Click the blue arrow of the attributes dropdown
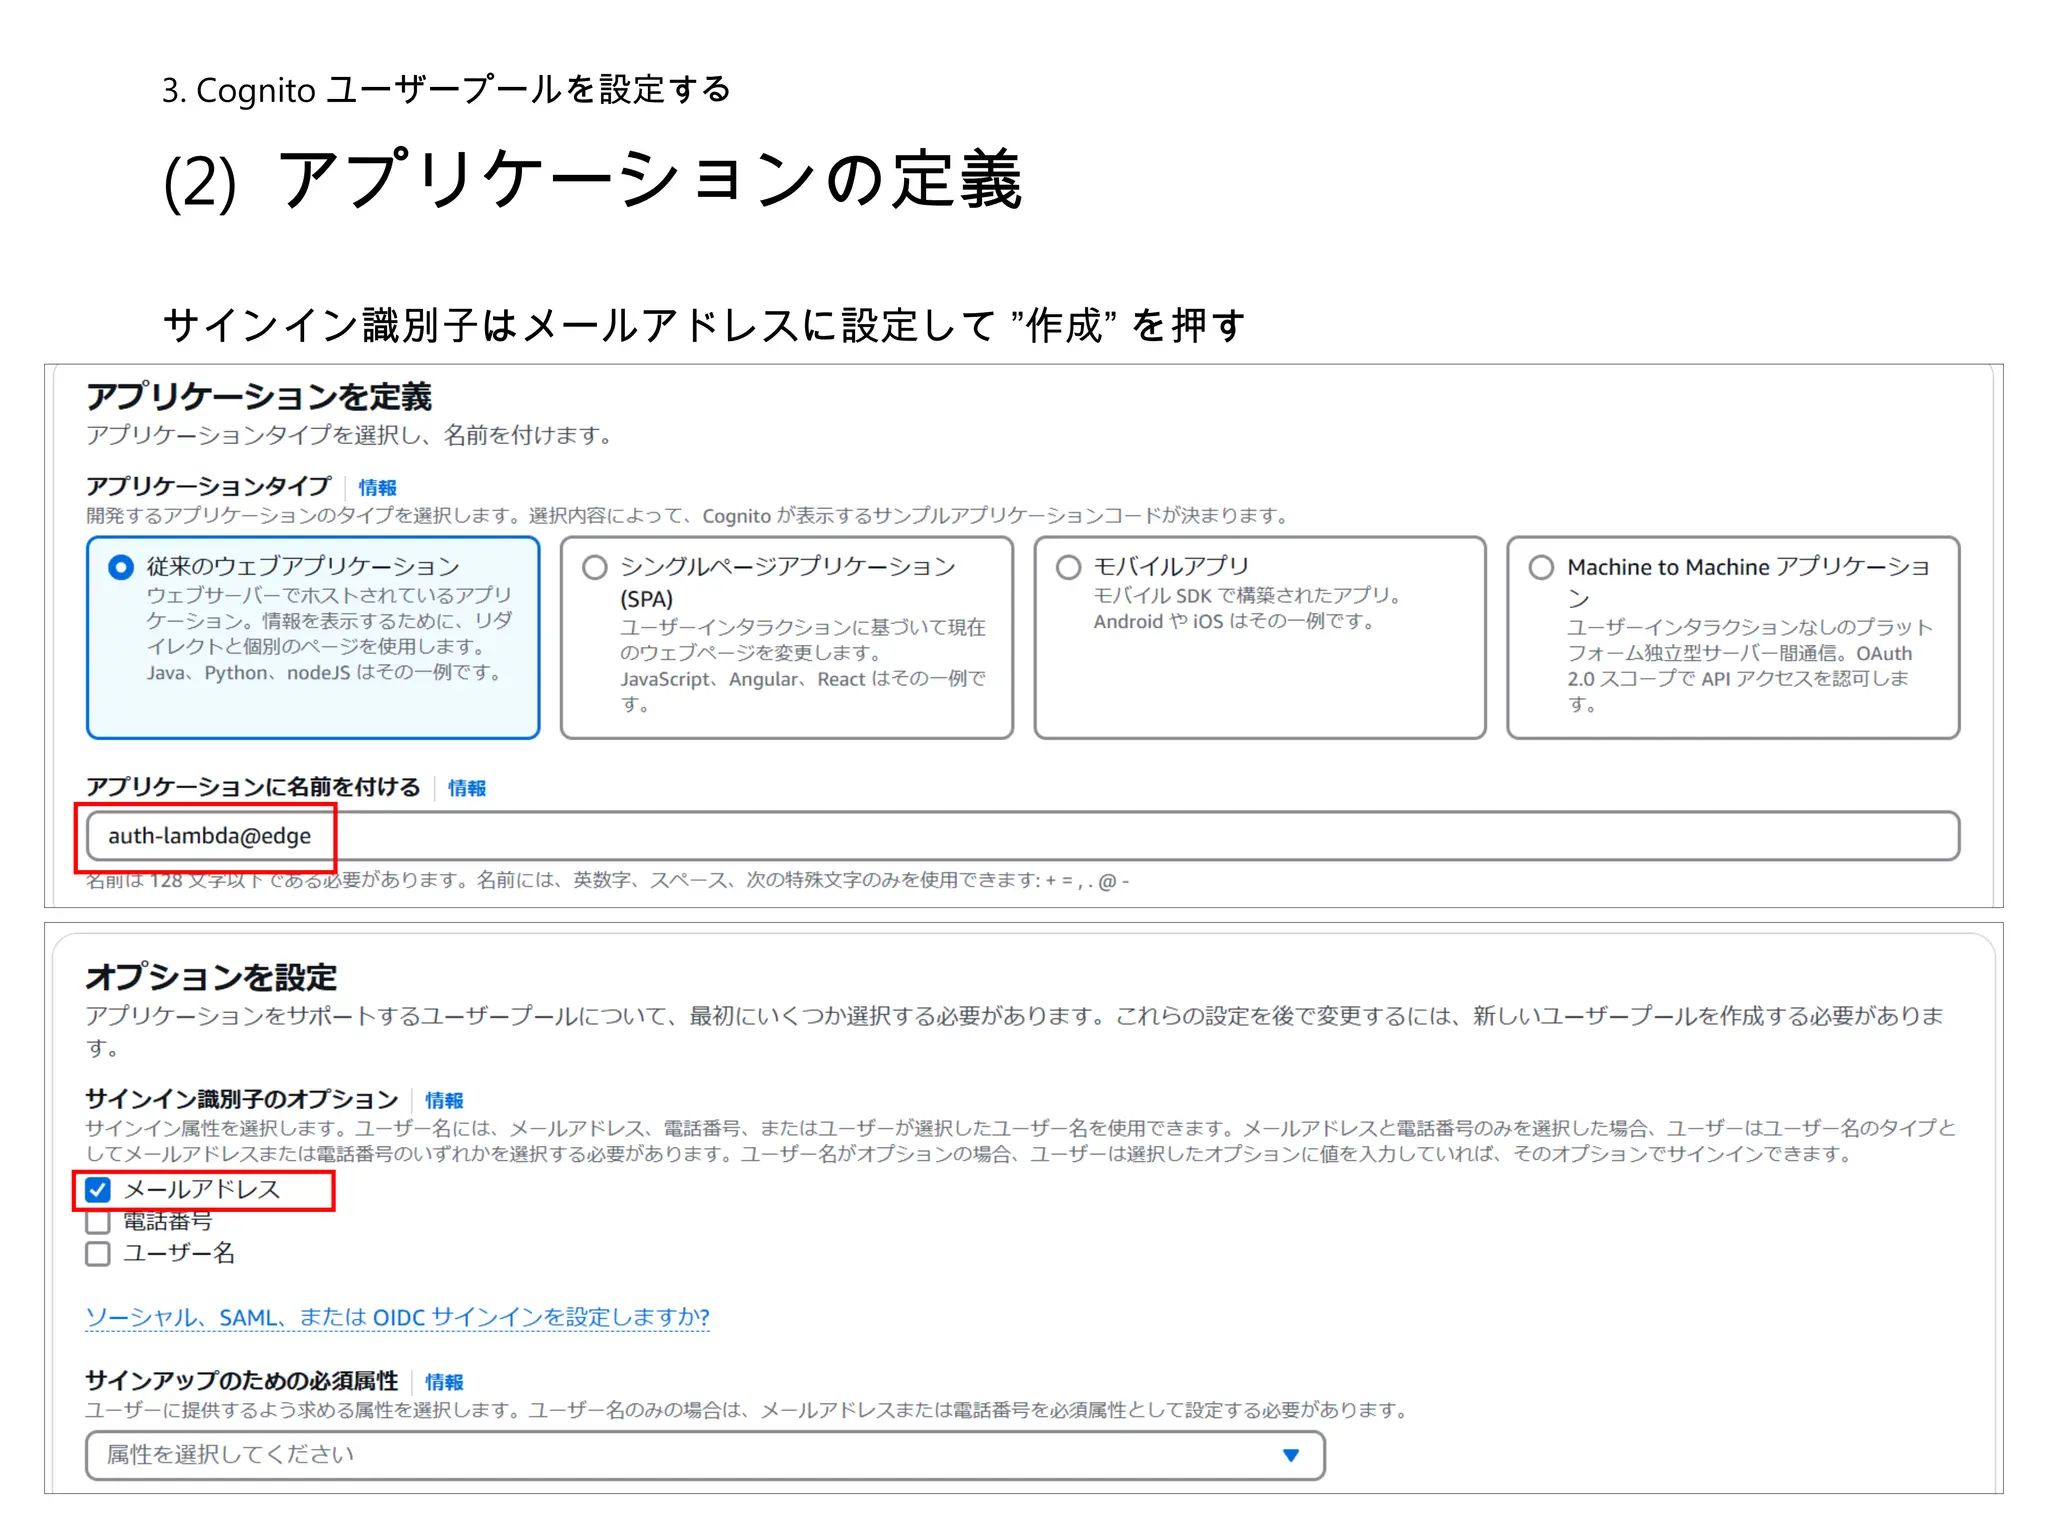This screenshot has height=1536, width=2048. (x=1291, y=1455)
